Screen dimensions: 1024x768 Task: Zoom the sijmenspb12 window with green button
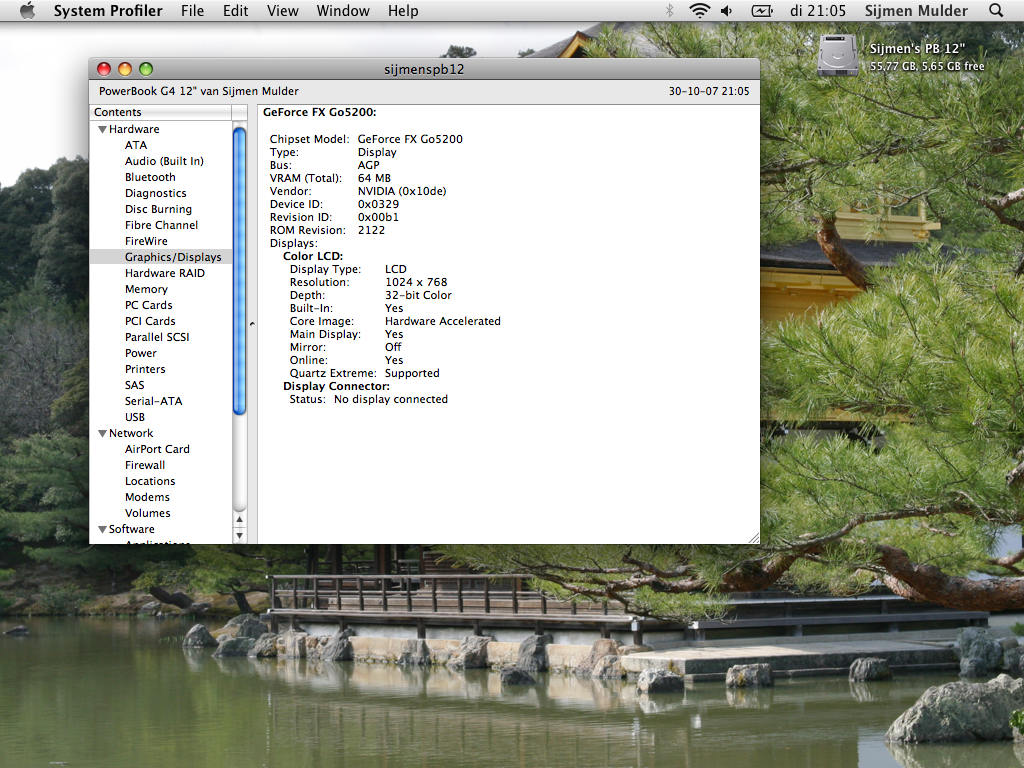[x=146, y=69]
